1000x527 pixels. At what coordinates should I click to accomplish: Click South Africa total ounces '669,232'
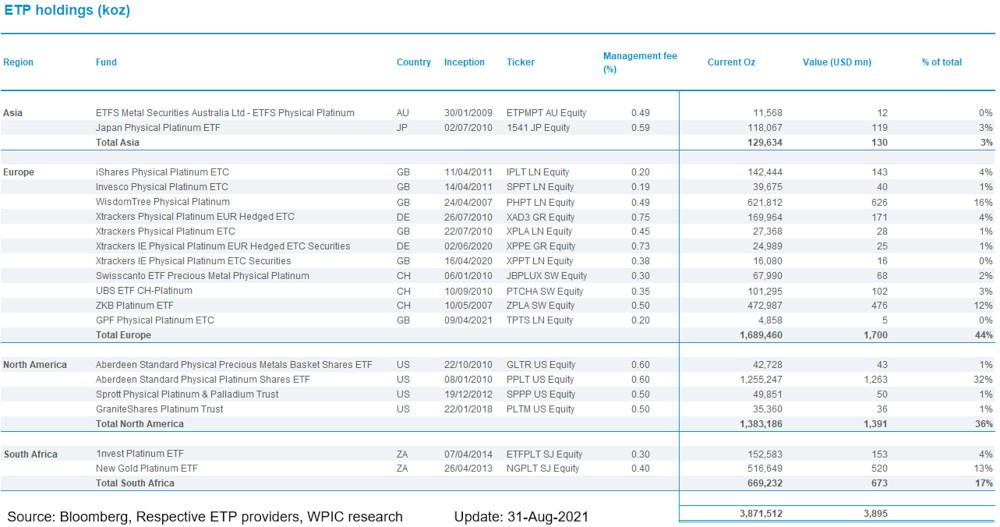pyautogui.click(x=765, y=483)
